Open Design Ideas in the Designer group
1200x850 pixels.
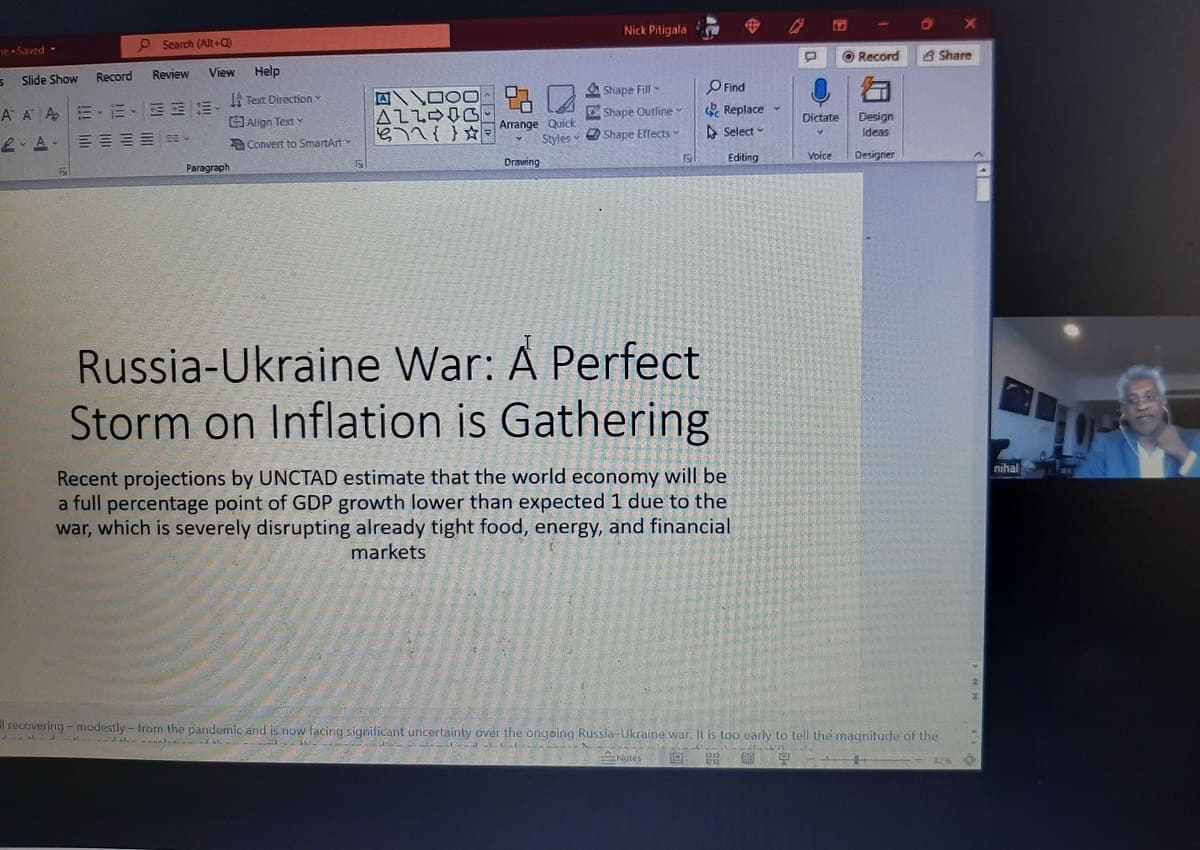click(875, 108)
